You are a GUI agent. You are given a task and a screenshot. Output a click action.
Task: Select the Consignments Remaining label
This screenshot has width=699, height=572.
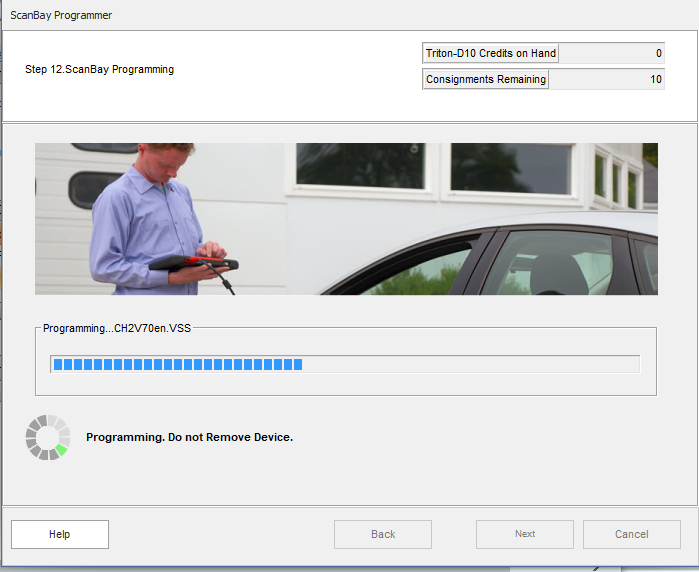pyautogui.click(x=485, y=79)
